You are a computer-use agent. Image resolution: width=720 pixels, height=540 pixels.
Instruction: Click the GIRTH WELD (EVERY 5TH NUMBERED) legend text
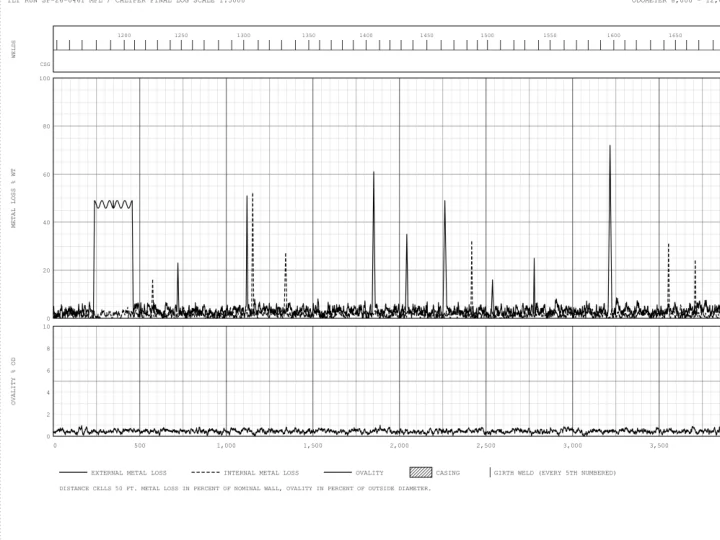[555, 472]
